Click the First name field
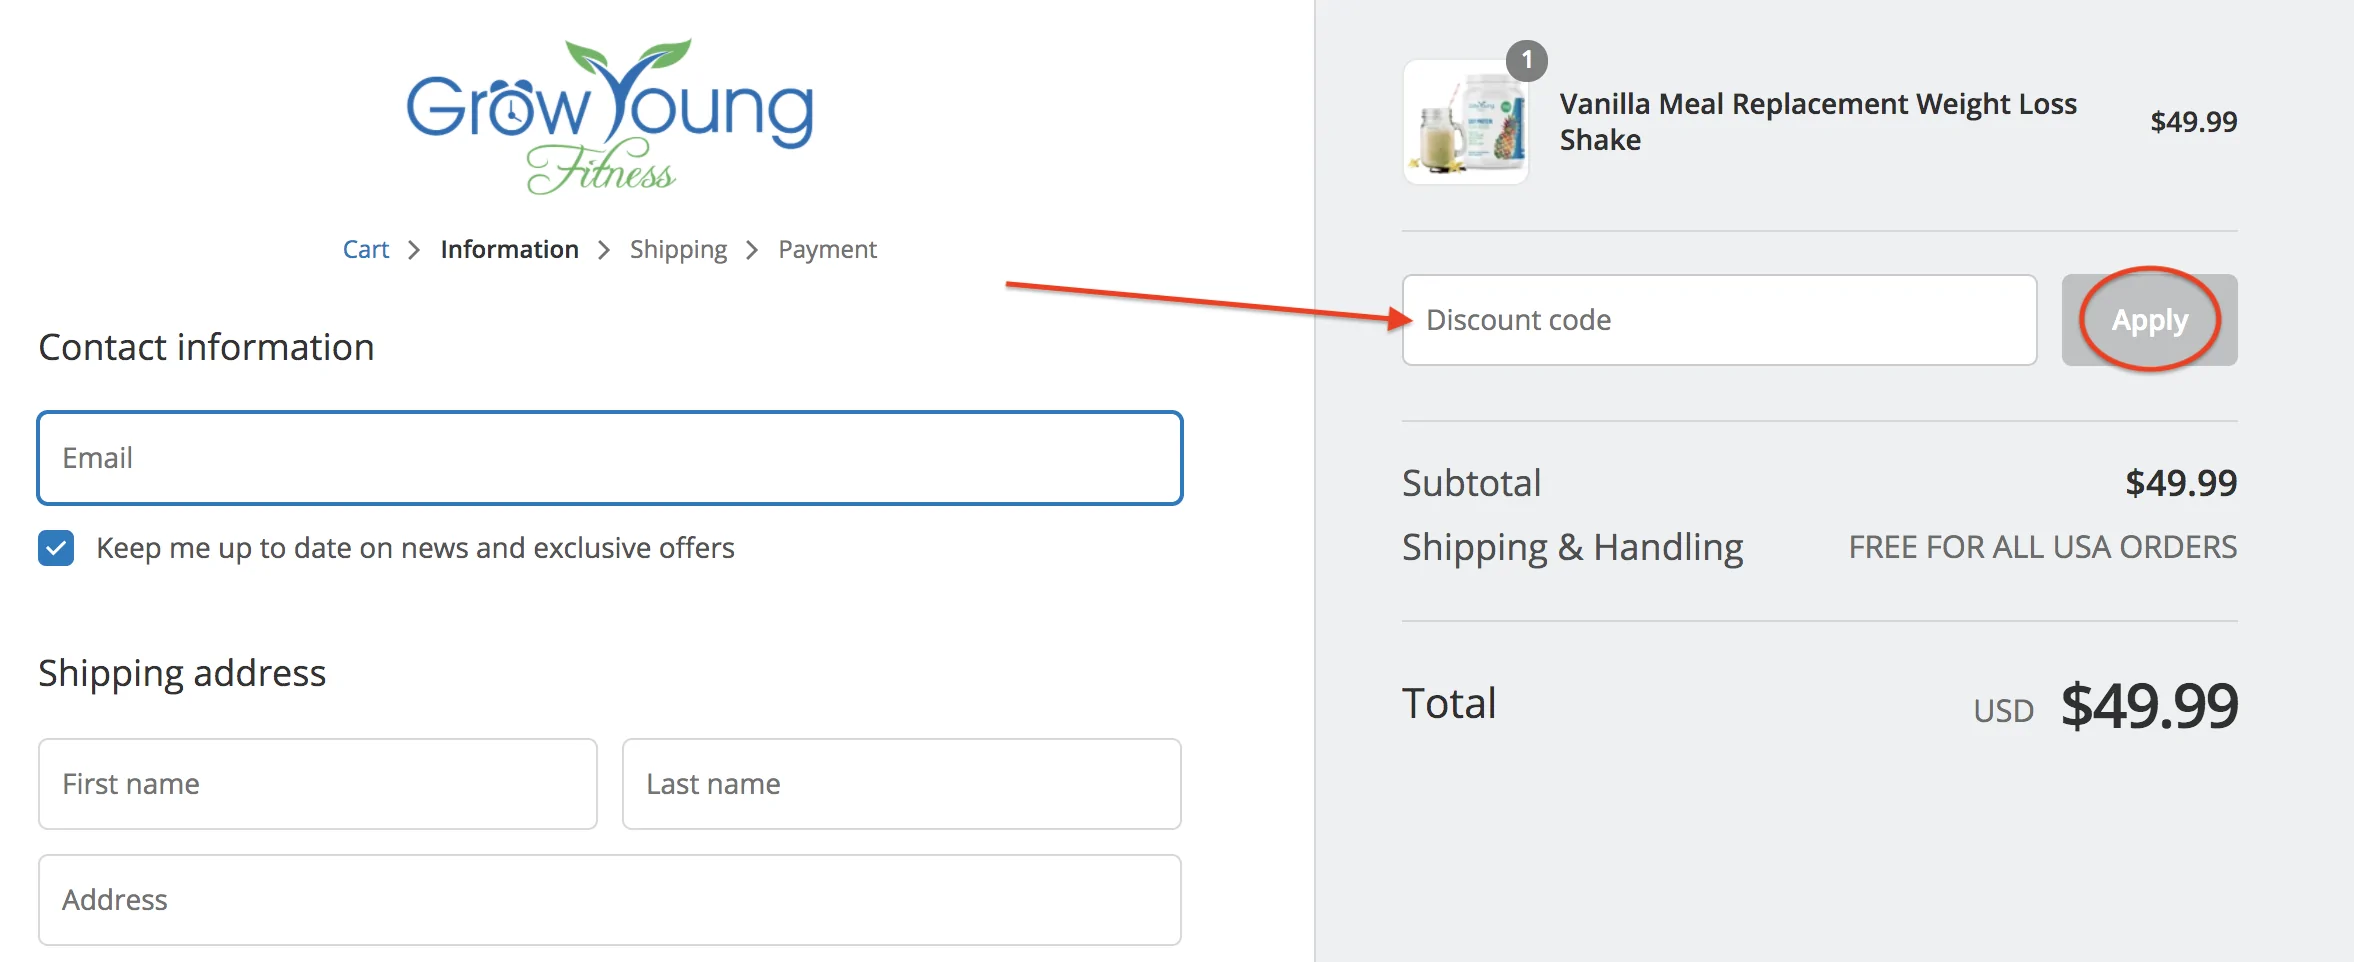 coord(318,784)
